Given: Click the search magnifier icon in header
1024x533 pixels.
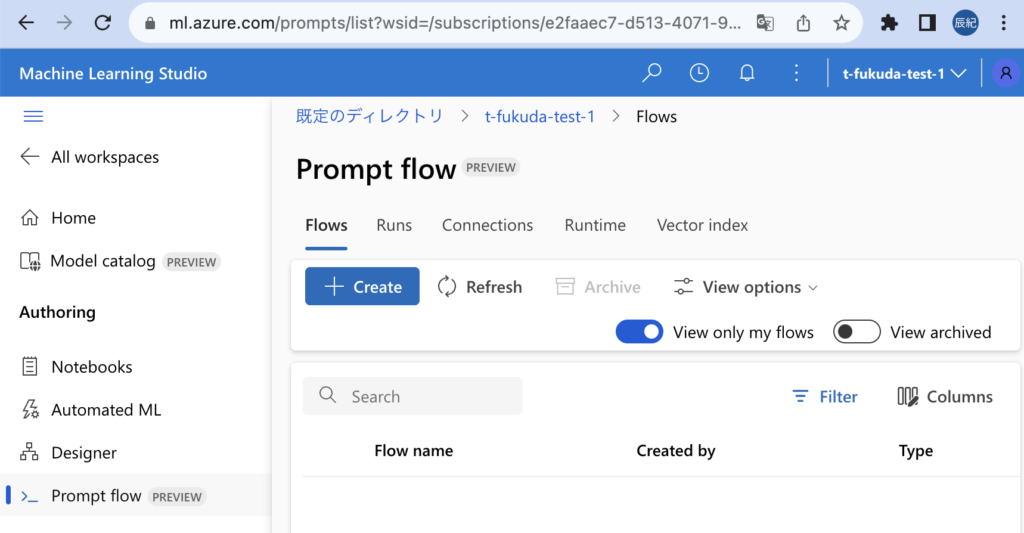Looking at the screenshot, I should [x=652, y=73].
